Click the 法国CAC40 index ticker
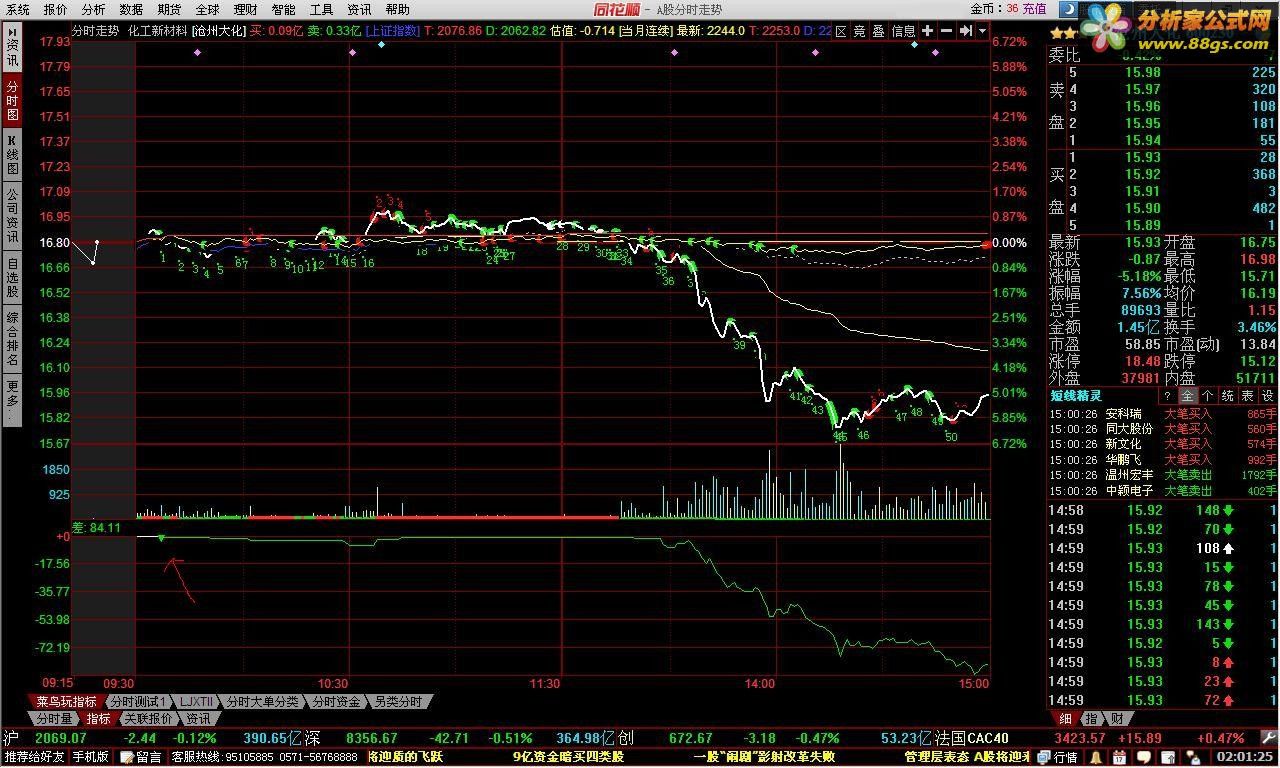Screen dimensions: 1280x768 point(973,738)
